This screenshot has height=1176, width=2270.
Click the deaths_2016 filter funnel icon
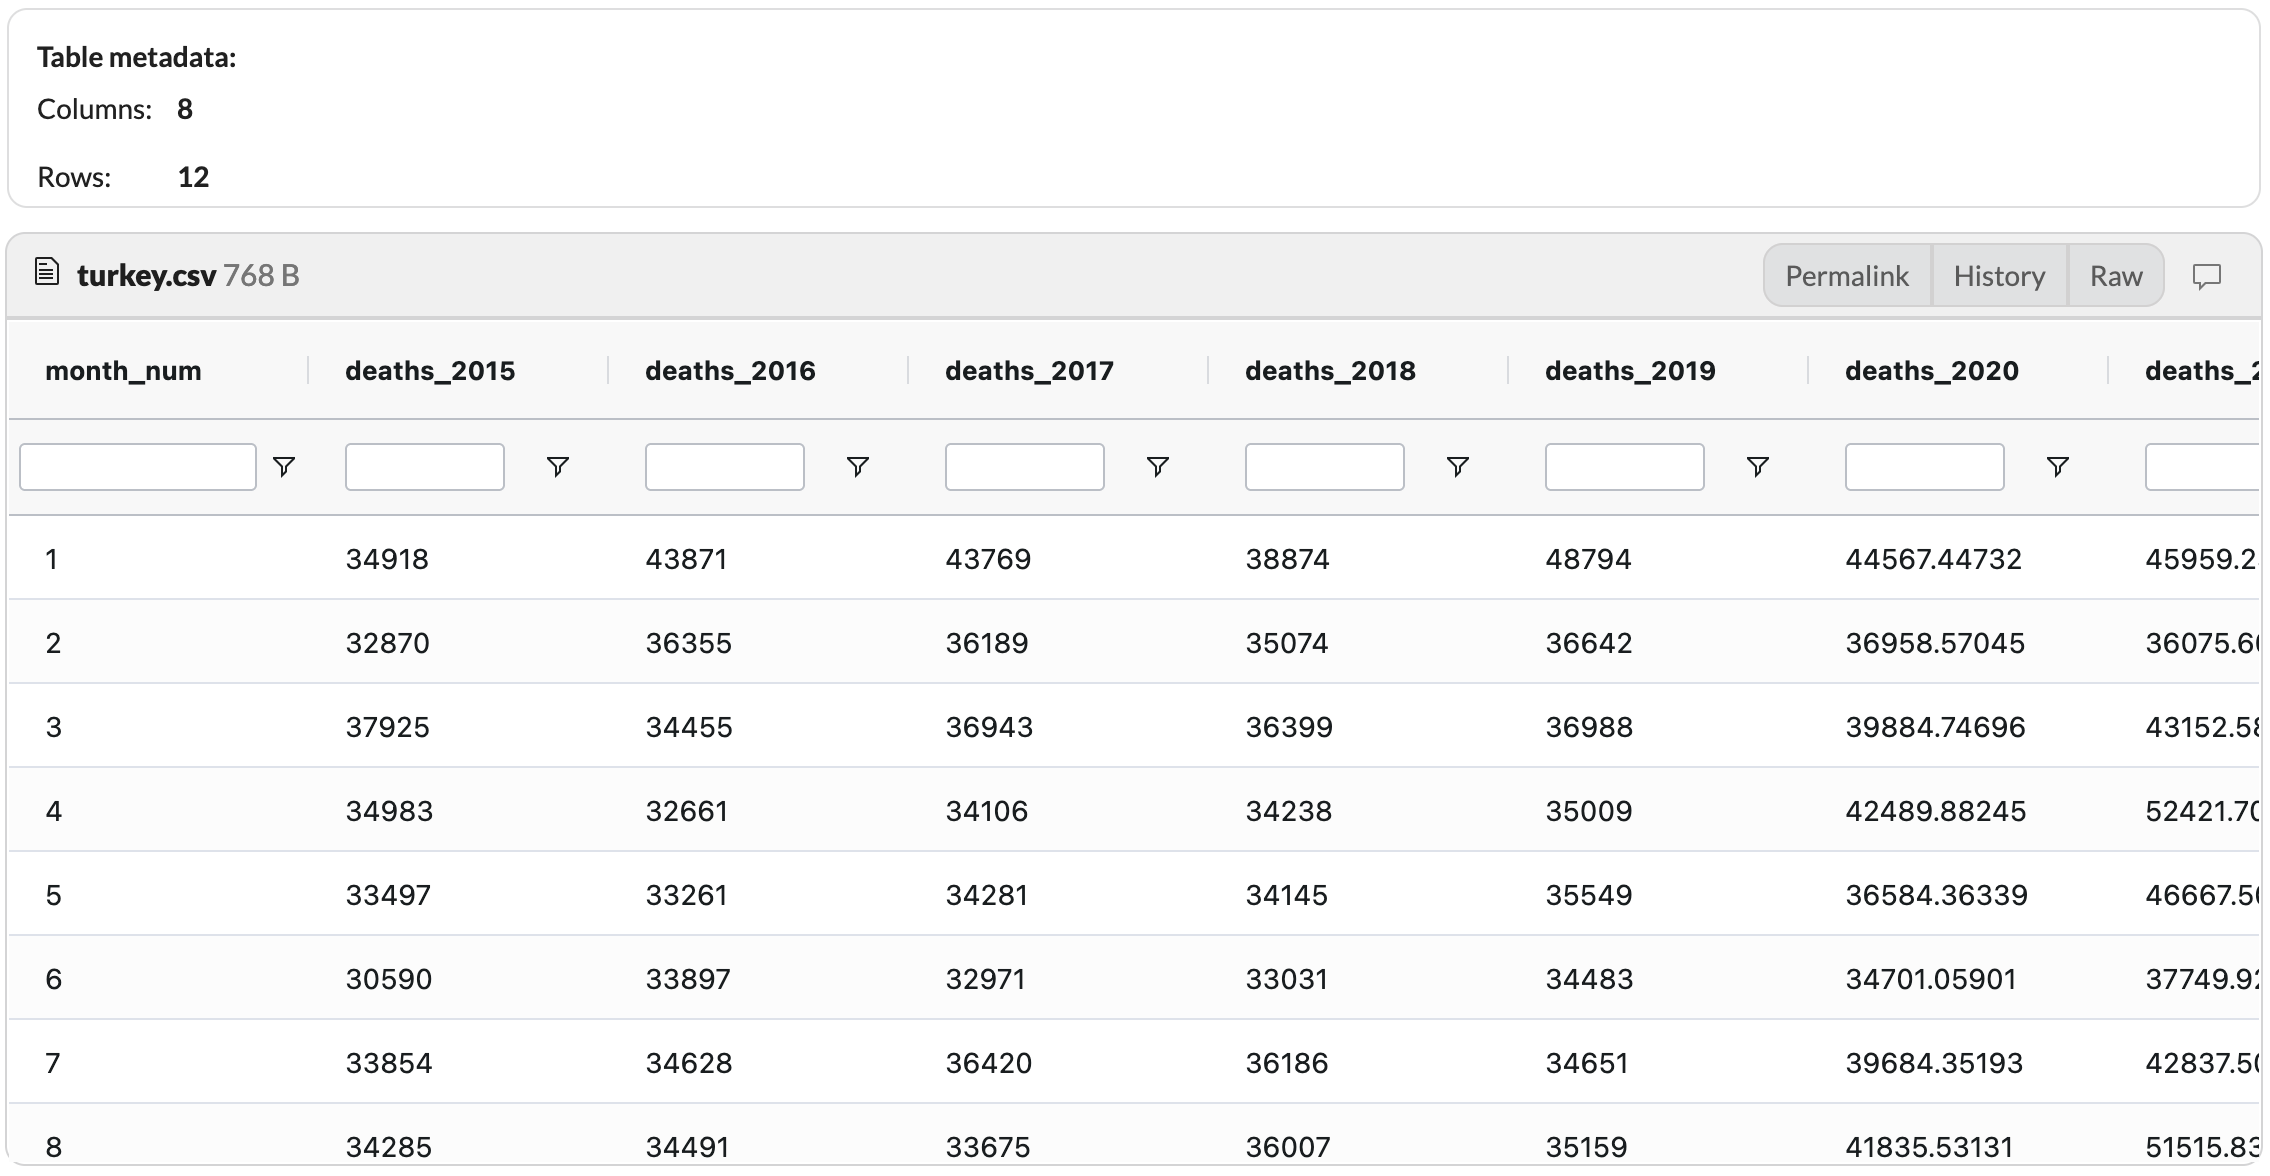[858, 467]
